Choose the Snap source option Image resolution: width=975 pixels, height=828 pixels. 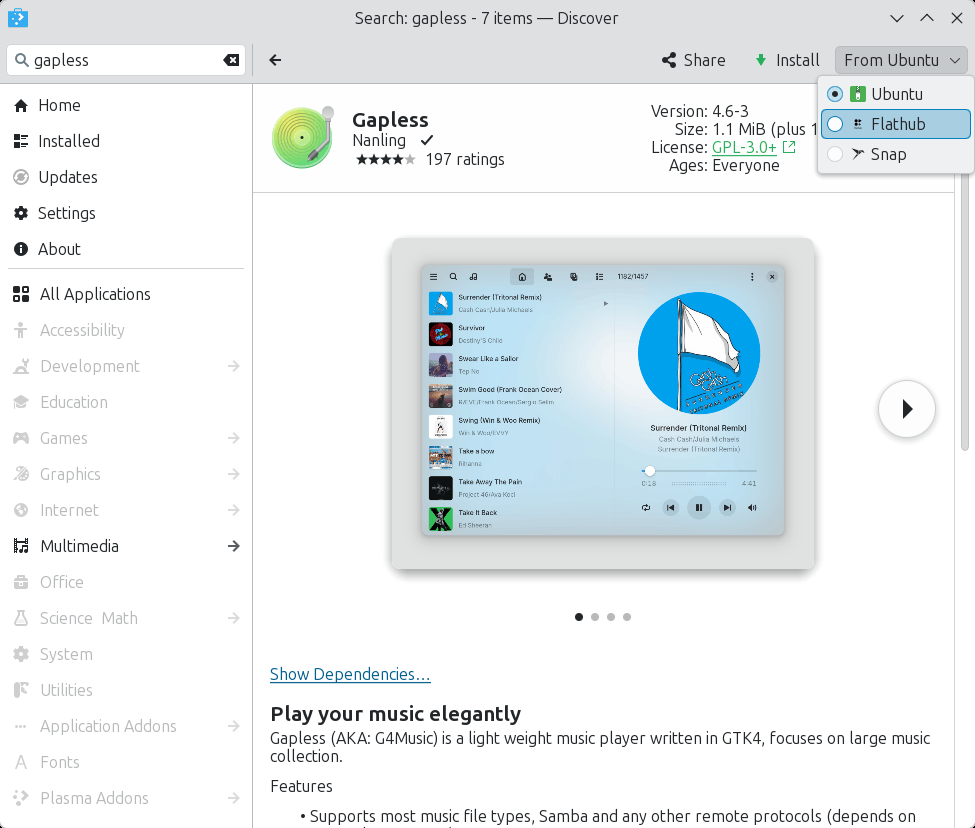(887, 154)
